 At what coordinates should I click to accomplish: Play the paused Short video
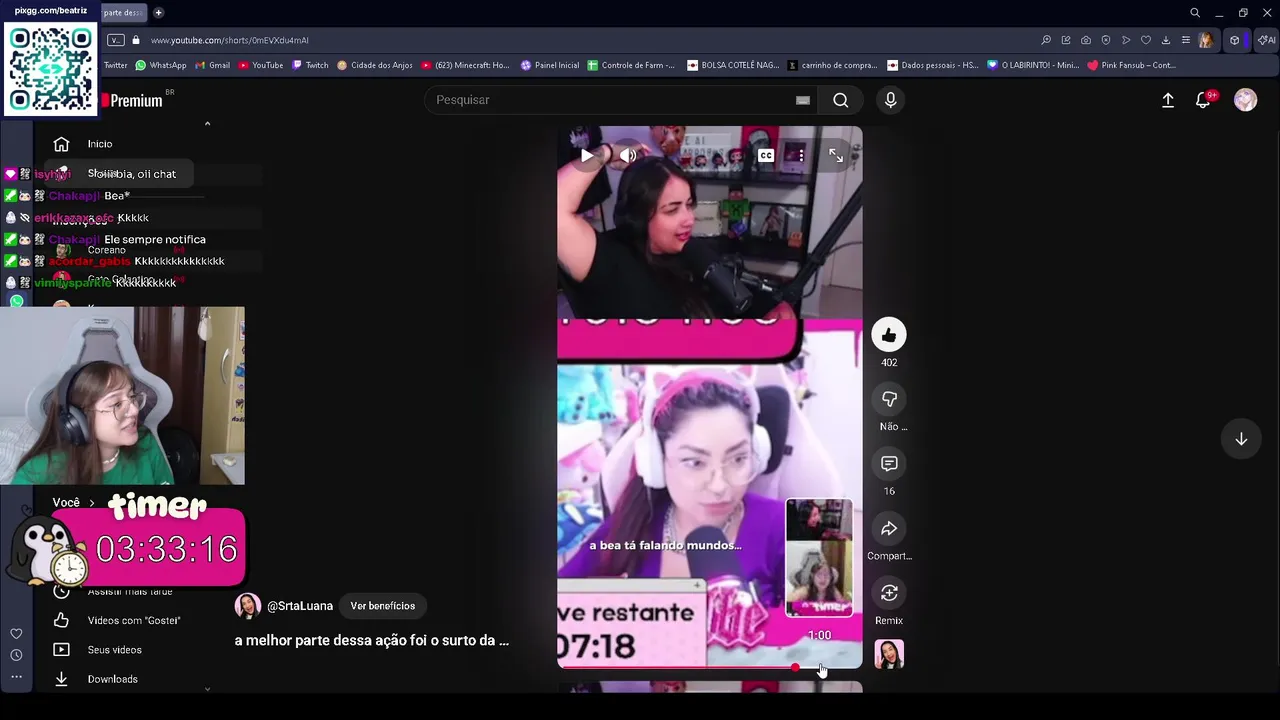point(587,155)
